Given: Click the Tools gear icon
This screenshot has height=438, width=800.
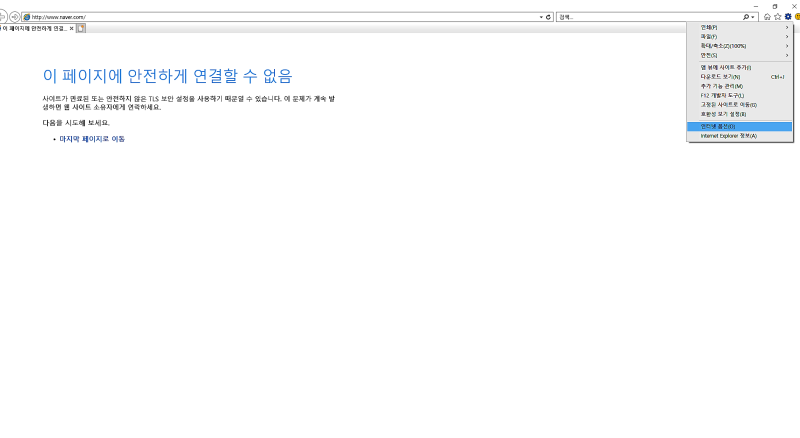Looking at the screenshot, I should tap(788, 17).
